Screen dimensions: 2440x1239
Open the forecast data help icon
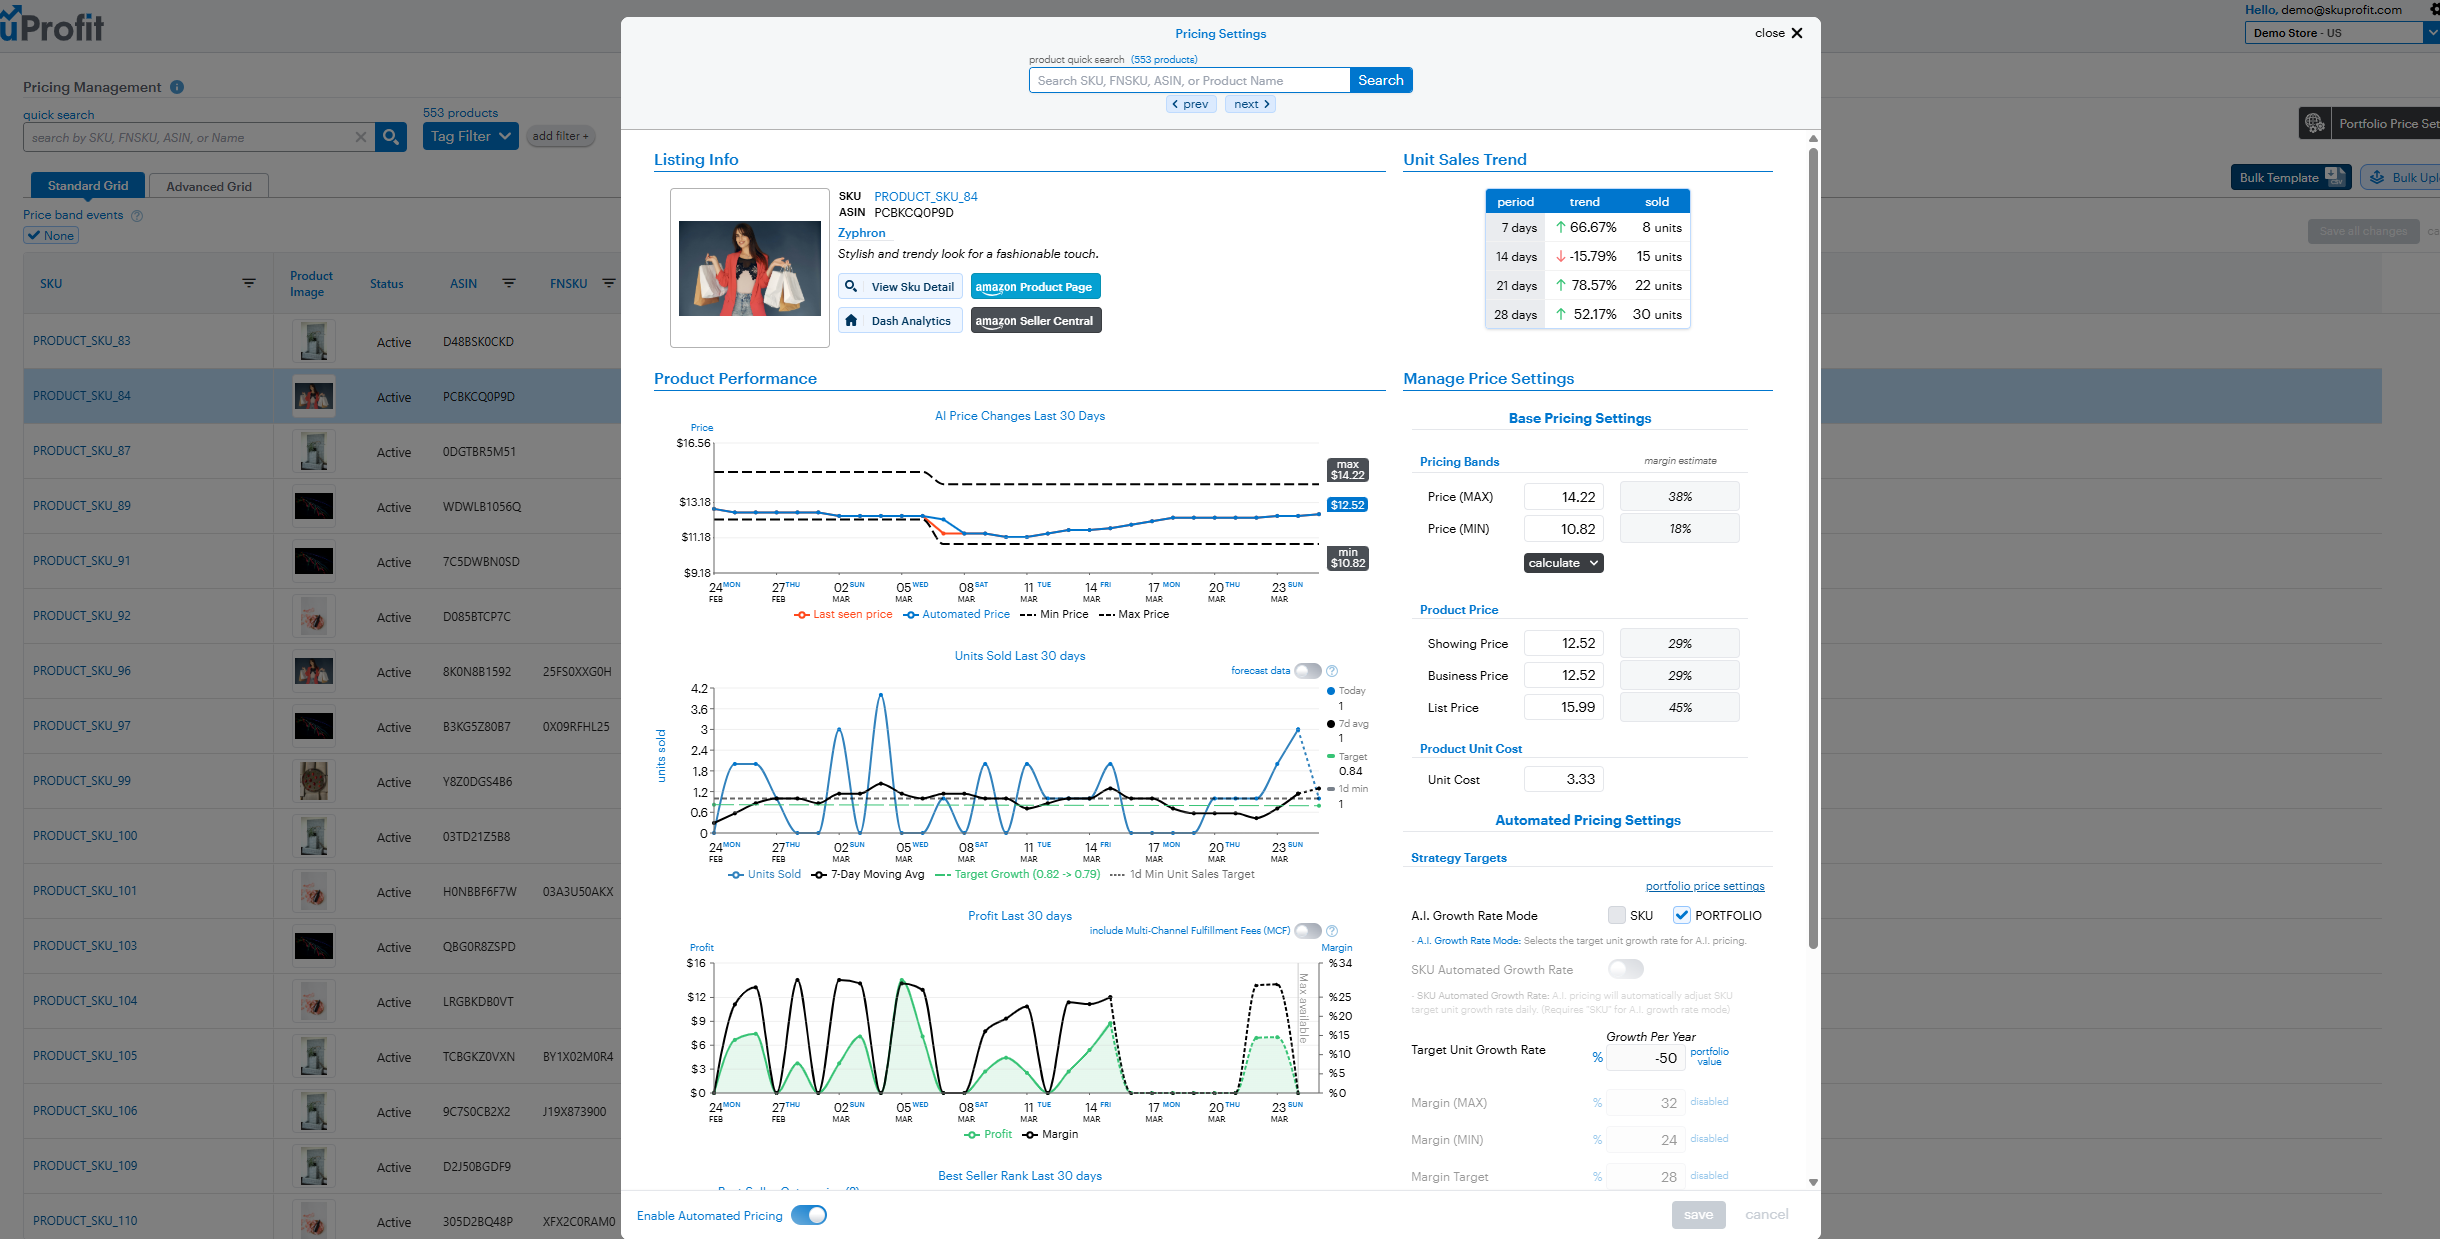(1332, 671)
